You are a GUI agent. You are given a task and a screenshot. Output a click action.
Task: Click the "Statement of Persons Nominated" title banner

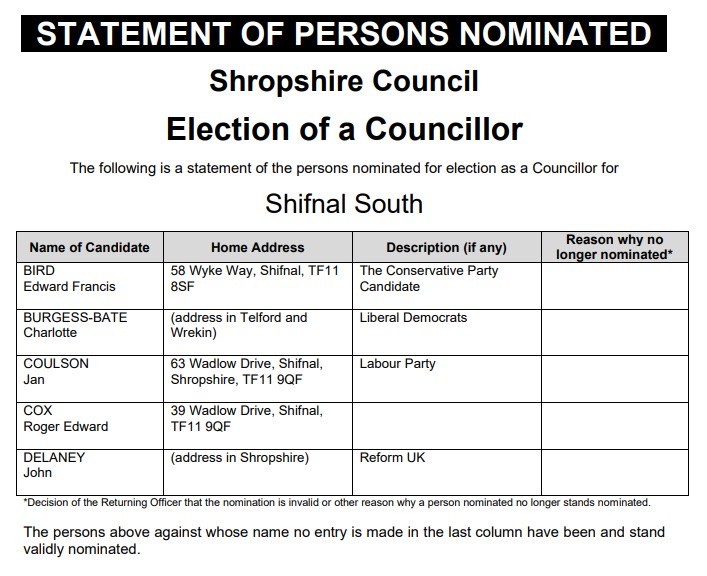click(344, 32)
